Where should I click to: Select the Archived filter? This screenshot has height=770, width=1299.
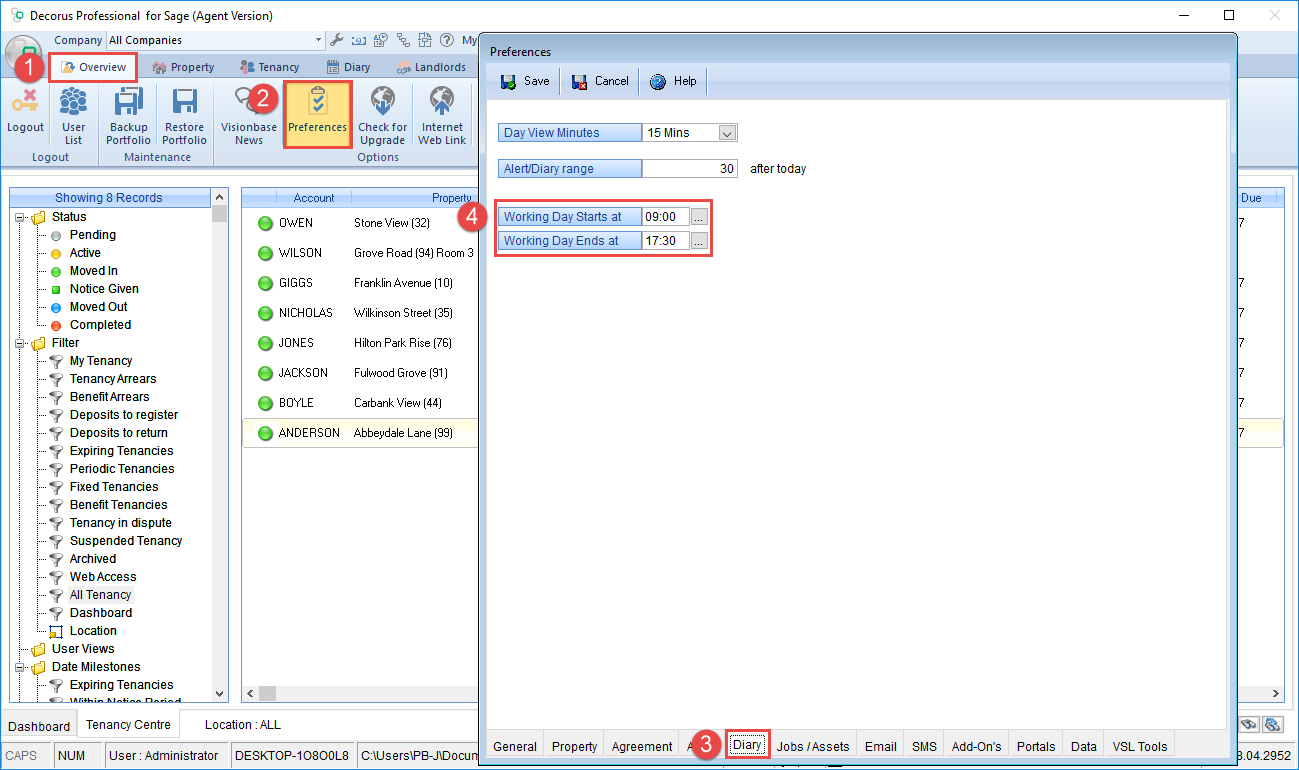[x=93, y=559]
